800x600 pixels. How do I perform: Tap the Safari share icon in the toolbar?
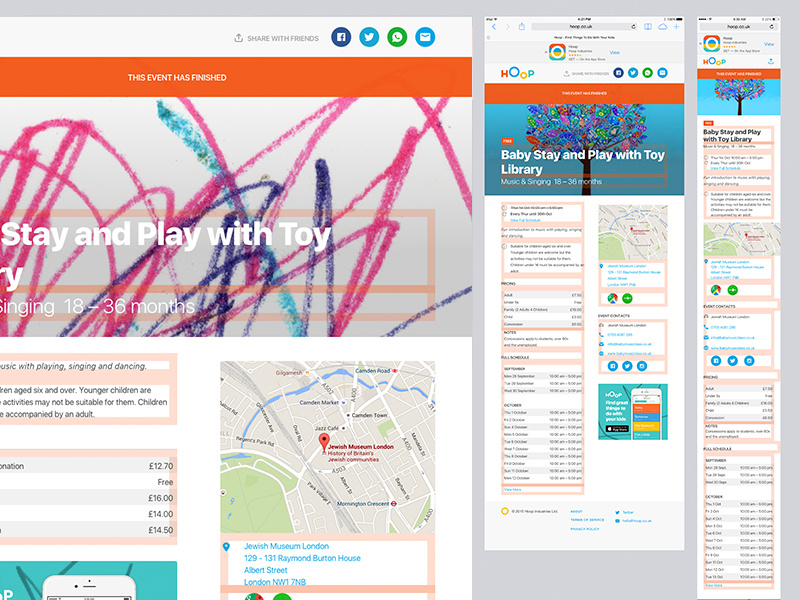pos(522,26)
